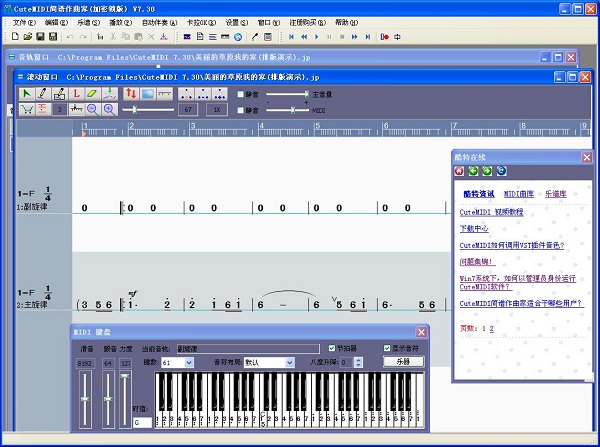Click the 乐器 instrument button
Image resolution: width=600 pixels, height=447 pixels.
402,362
